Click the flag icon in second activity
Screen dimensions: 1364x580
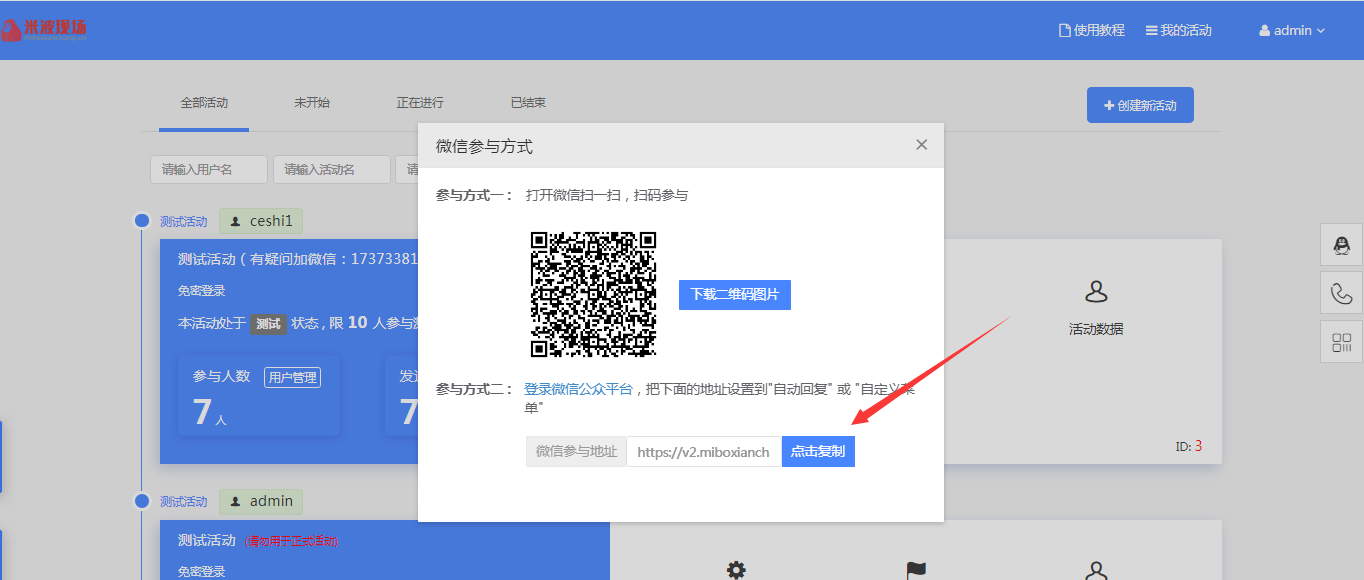click(915, 570)
